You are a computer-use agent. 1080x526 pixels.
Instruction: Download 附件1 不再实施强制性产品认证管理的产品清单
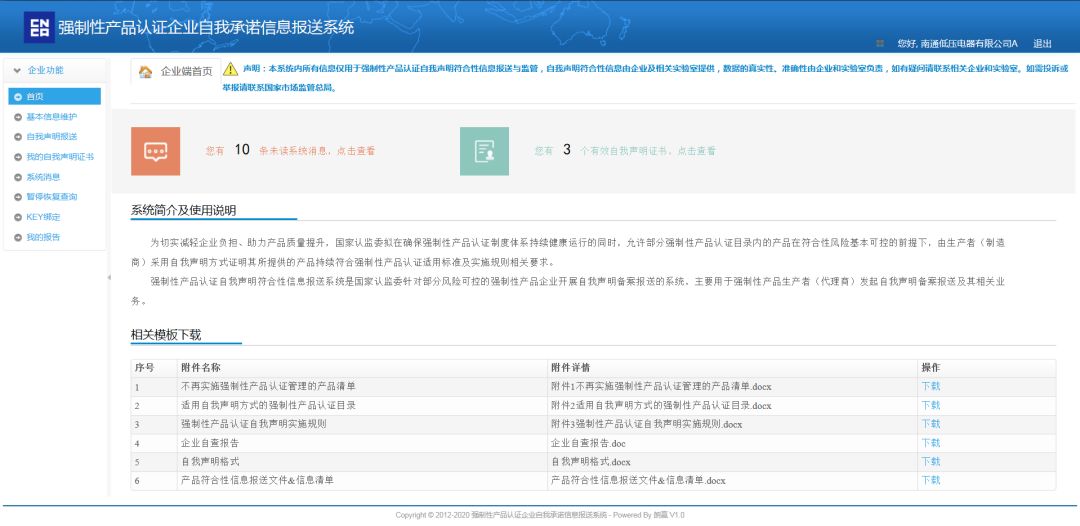(x=930, y=386)
